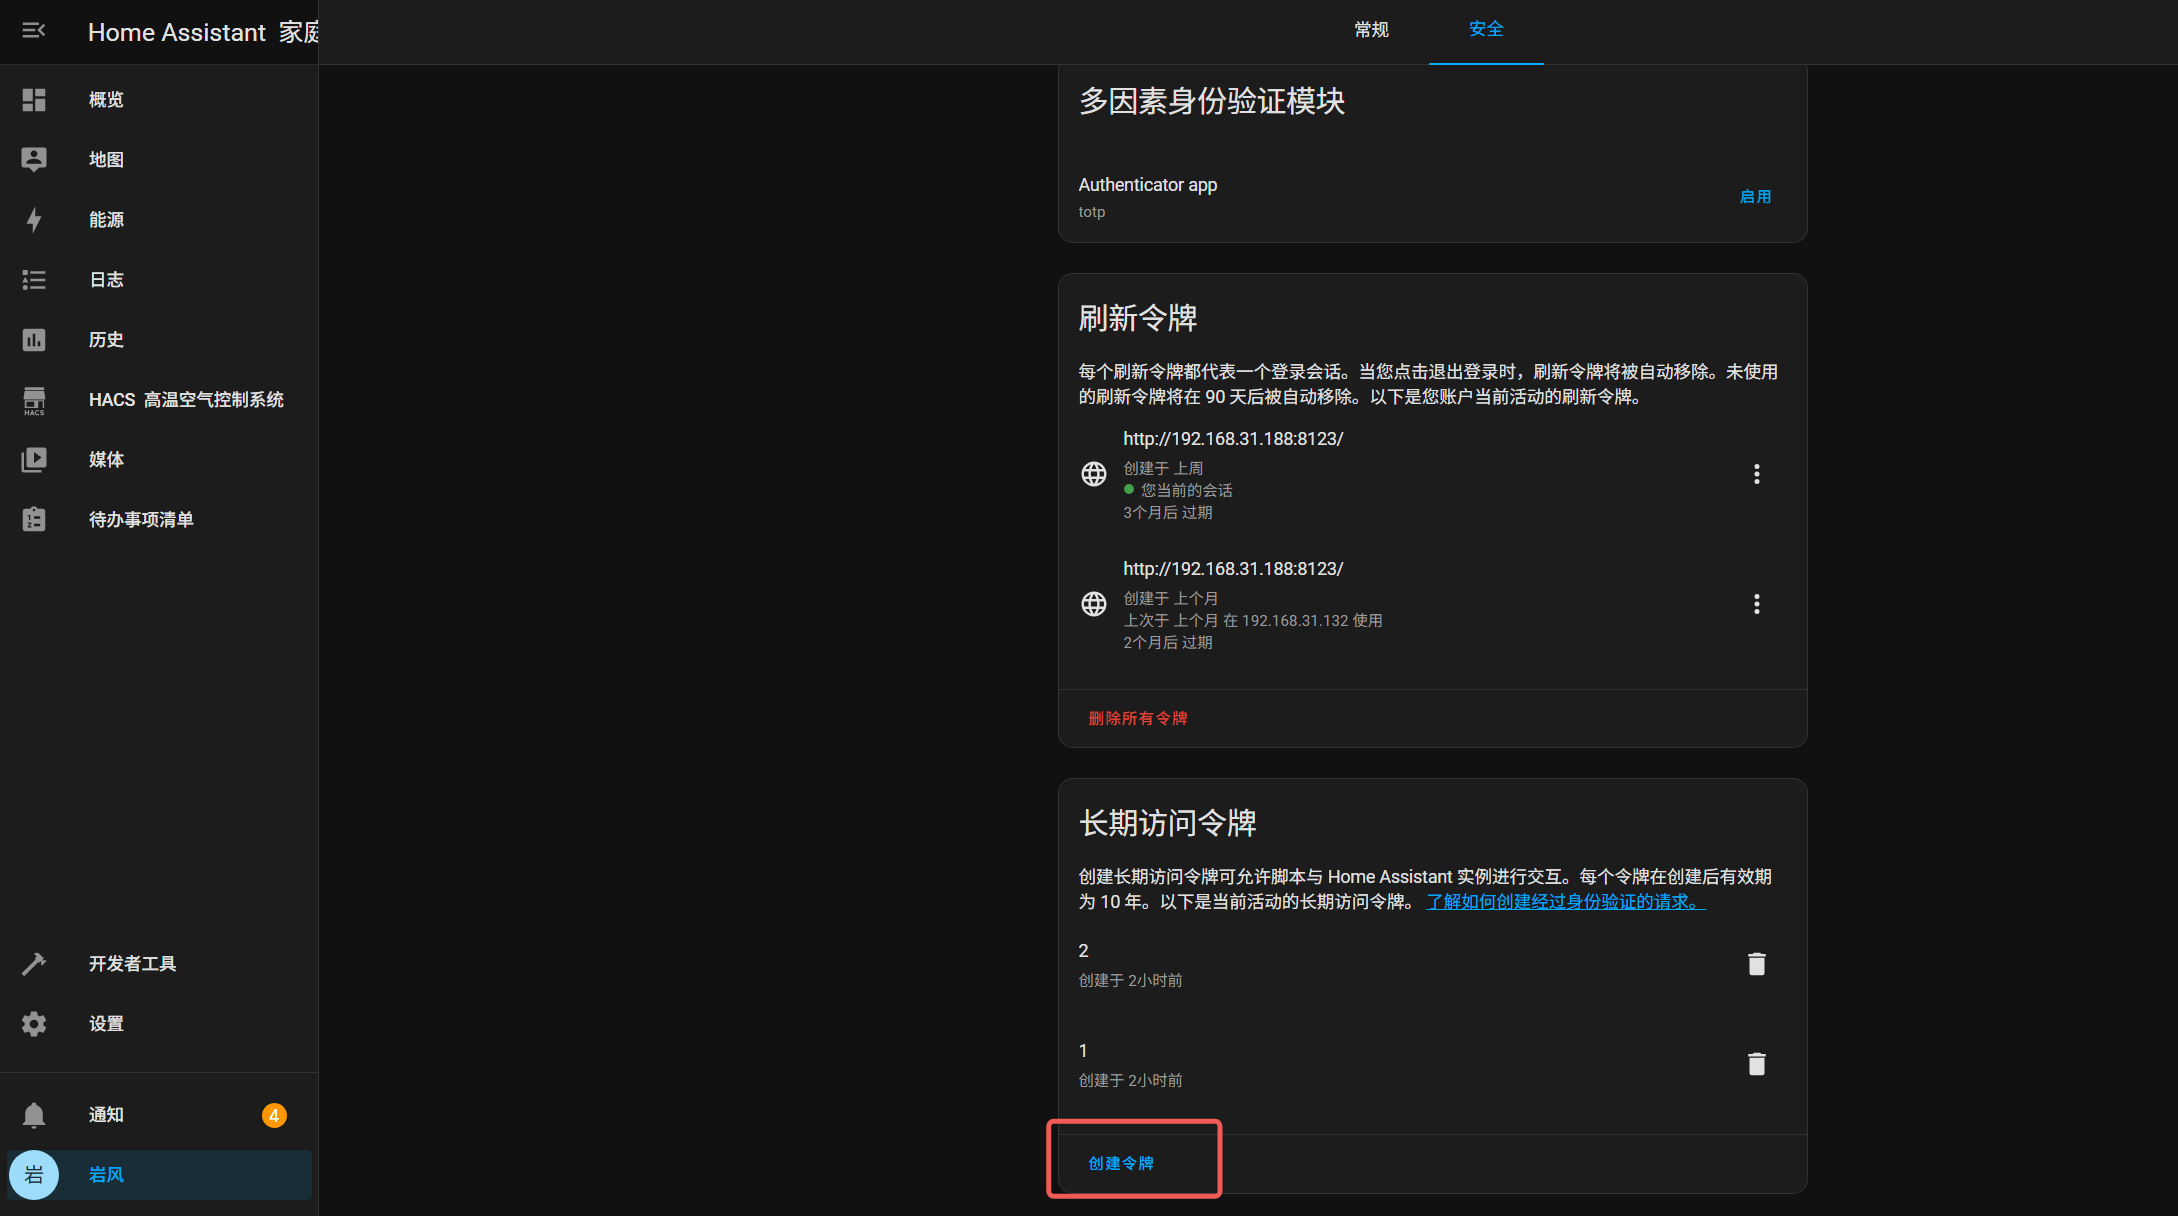Viewport: 2178px width, 1216px height.
Task: Open link about authenticated requests
Action: [x=1565, y=902]
